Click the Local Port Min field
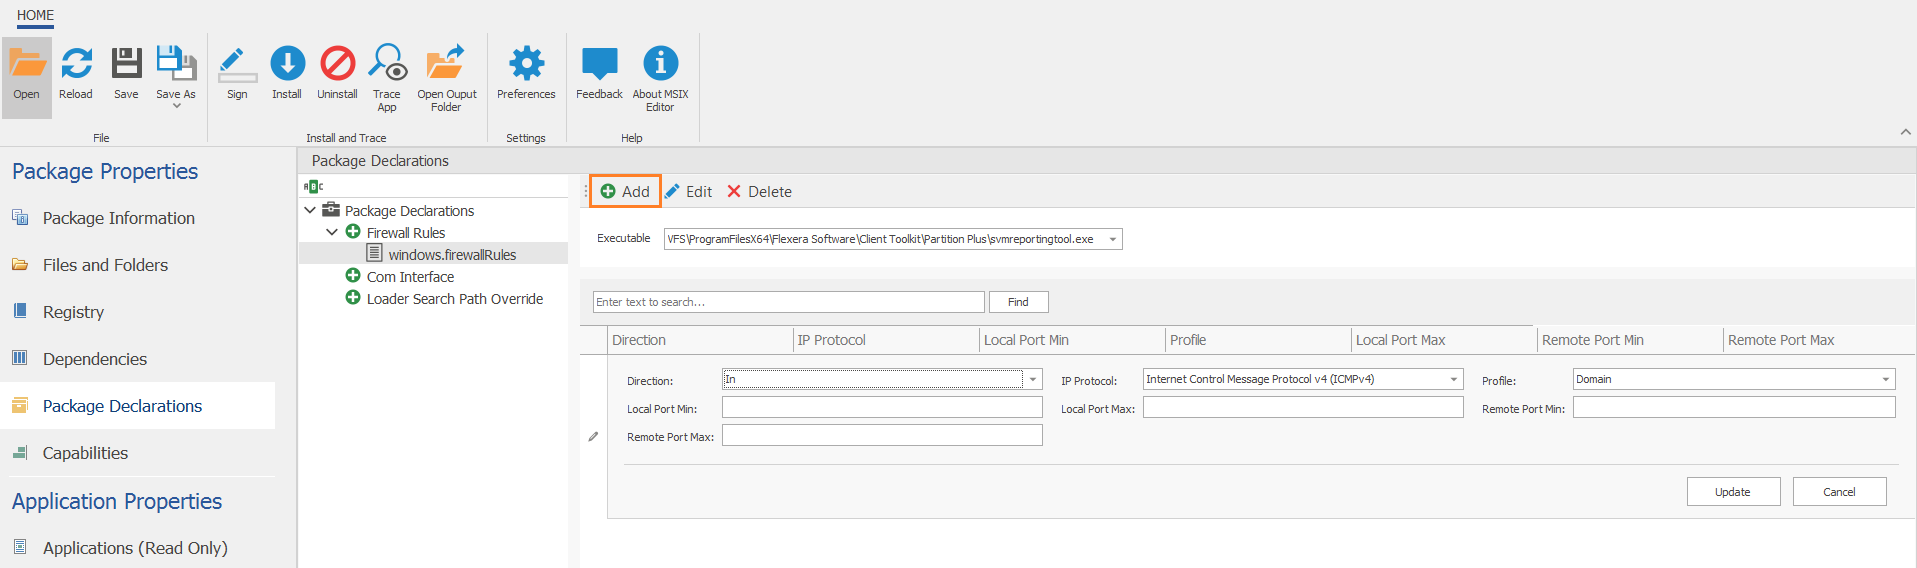 [882, 407]
